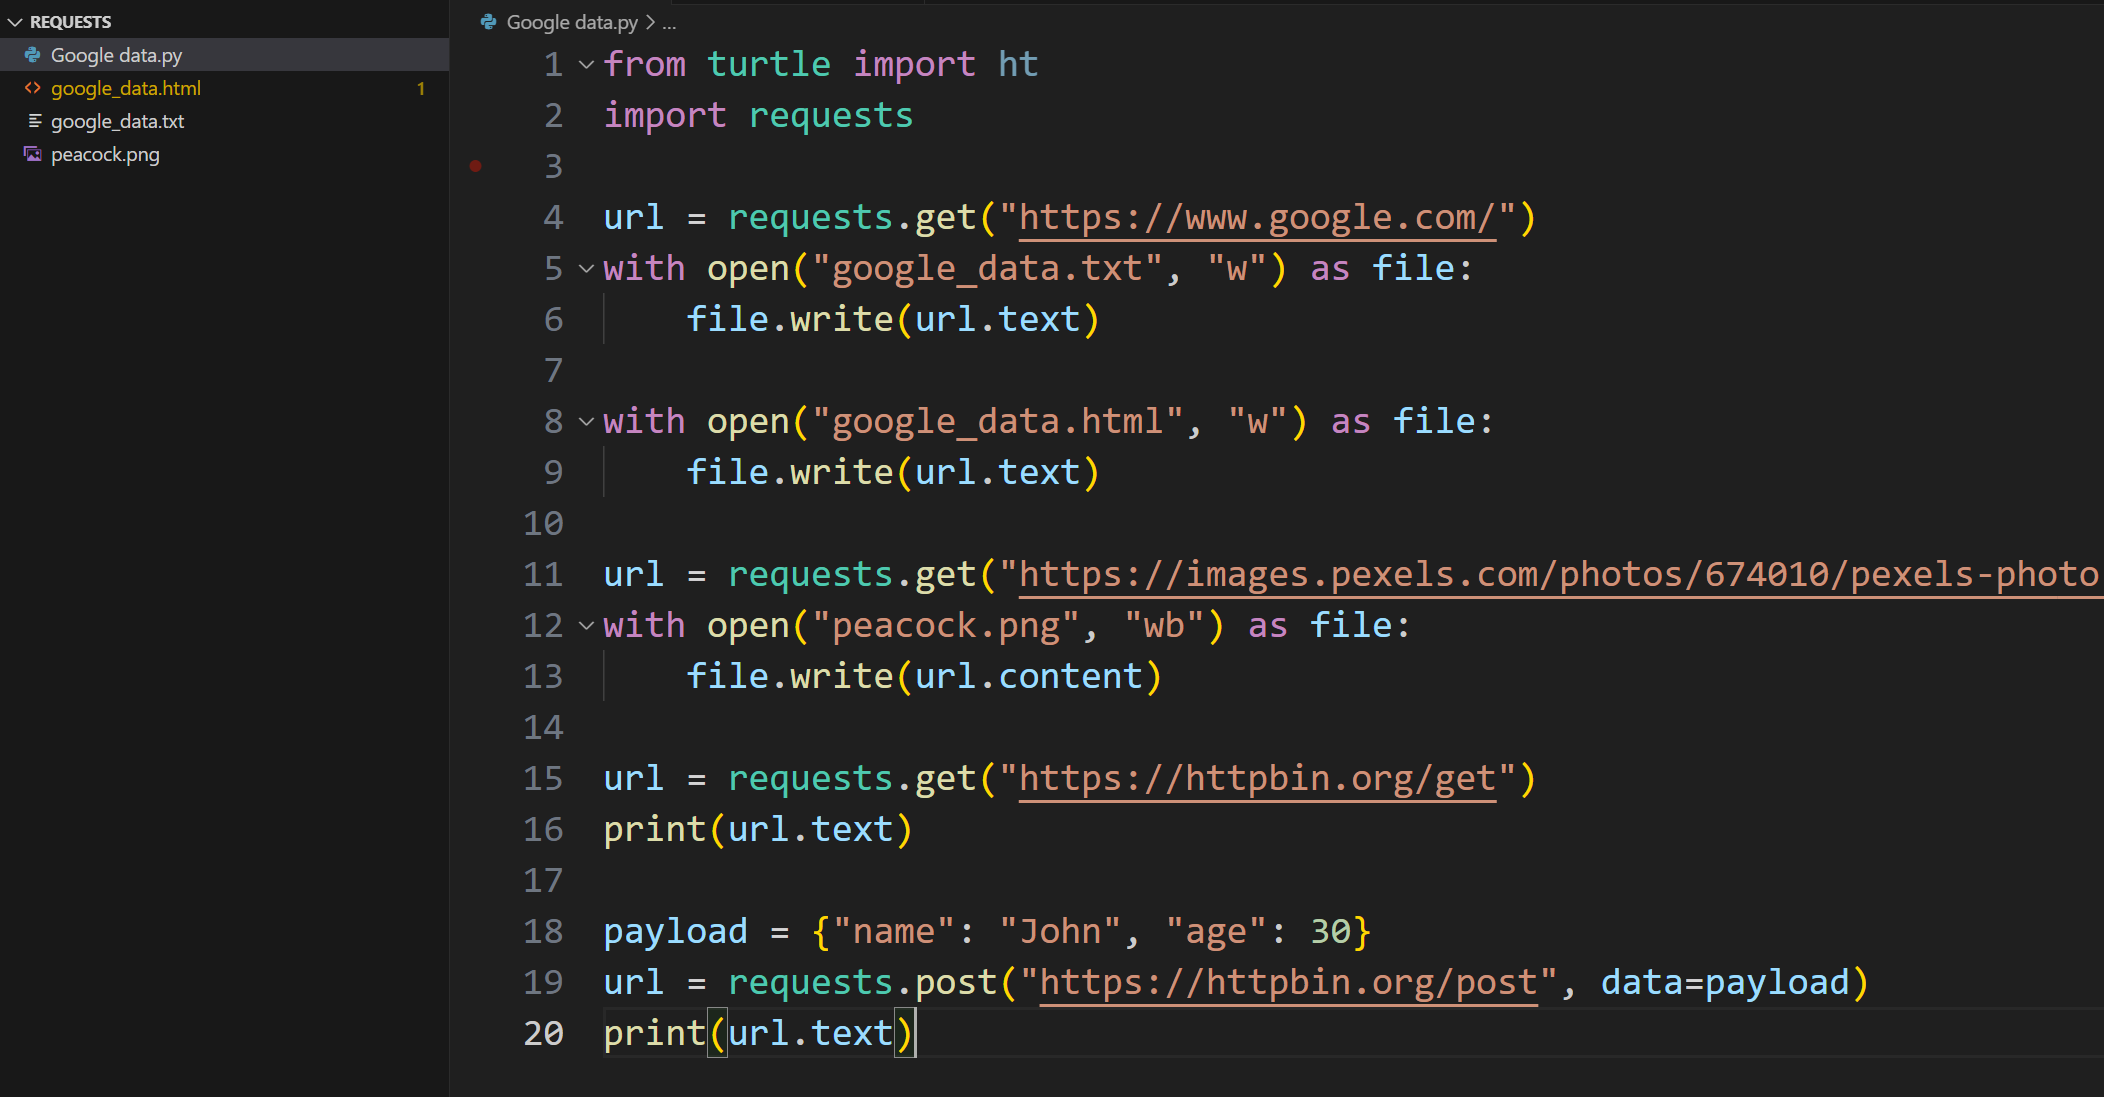Toggle the red breakpoint on line 3
The width and height of the screenshot is (2104, 1097).
(x=476, y=166)
